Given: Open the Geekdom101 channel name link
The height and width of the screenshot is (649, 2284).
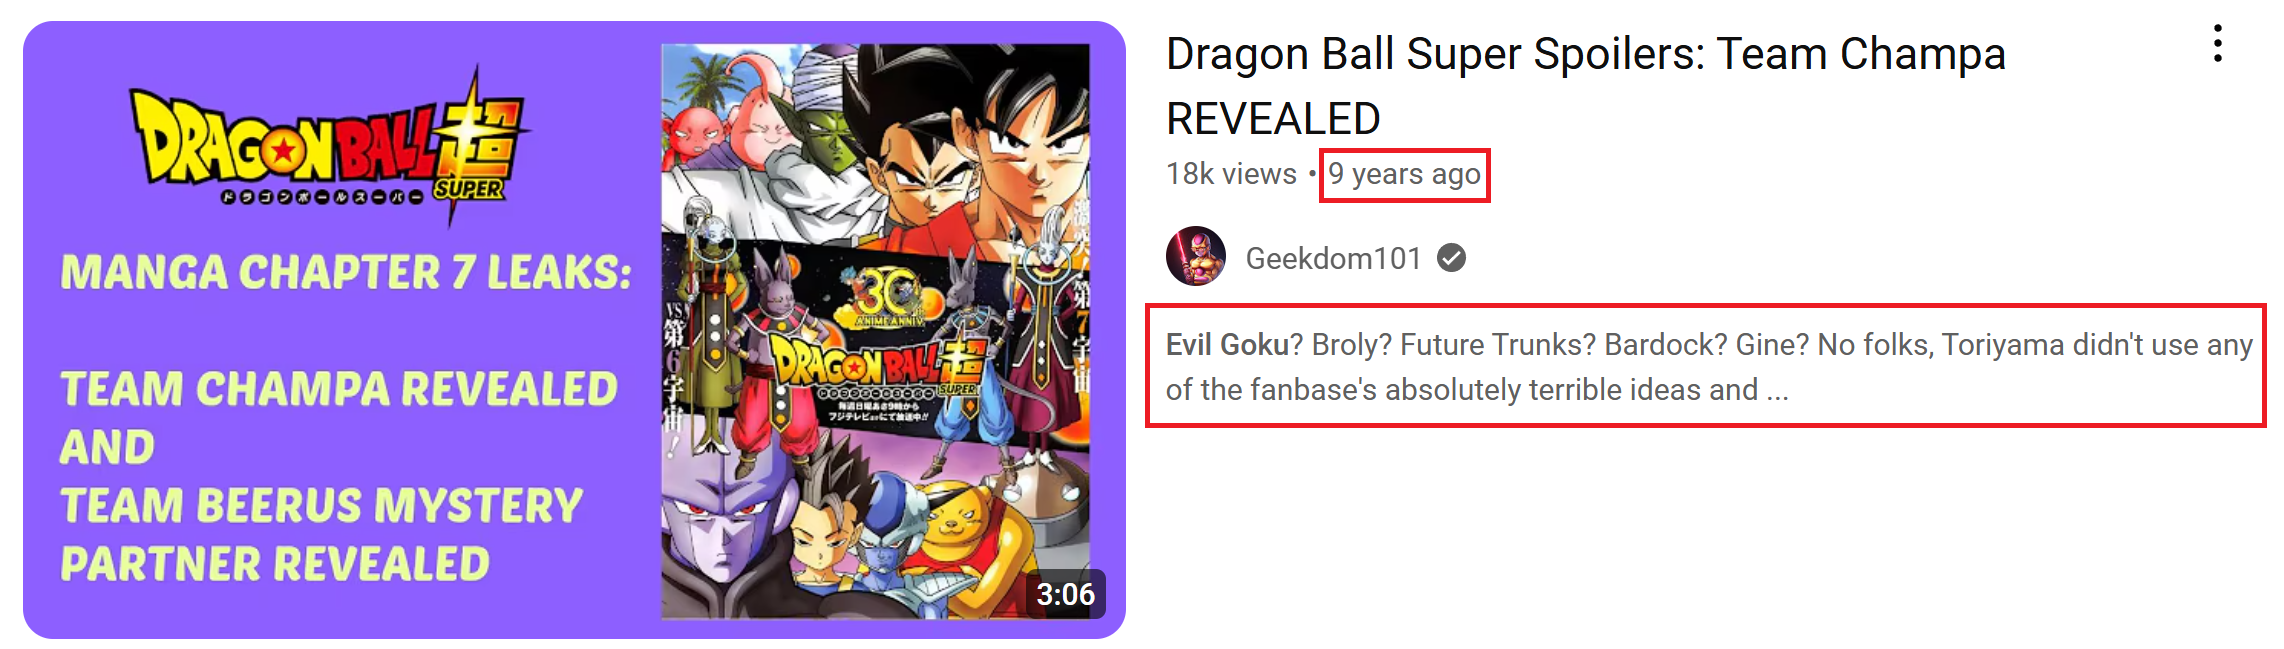Looking at the screenshot, I should pyautogui.click(x=1333, y=259).
